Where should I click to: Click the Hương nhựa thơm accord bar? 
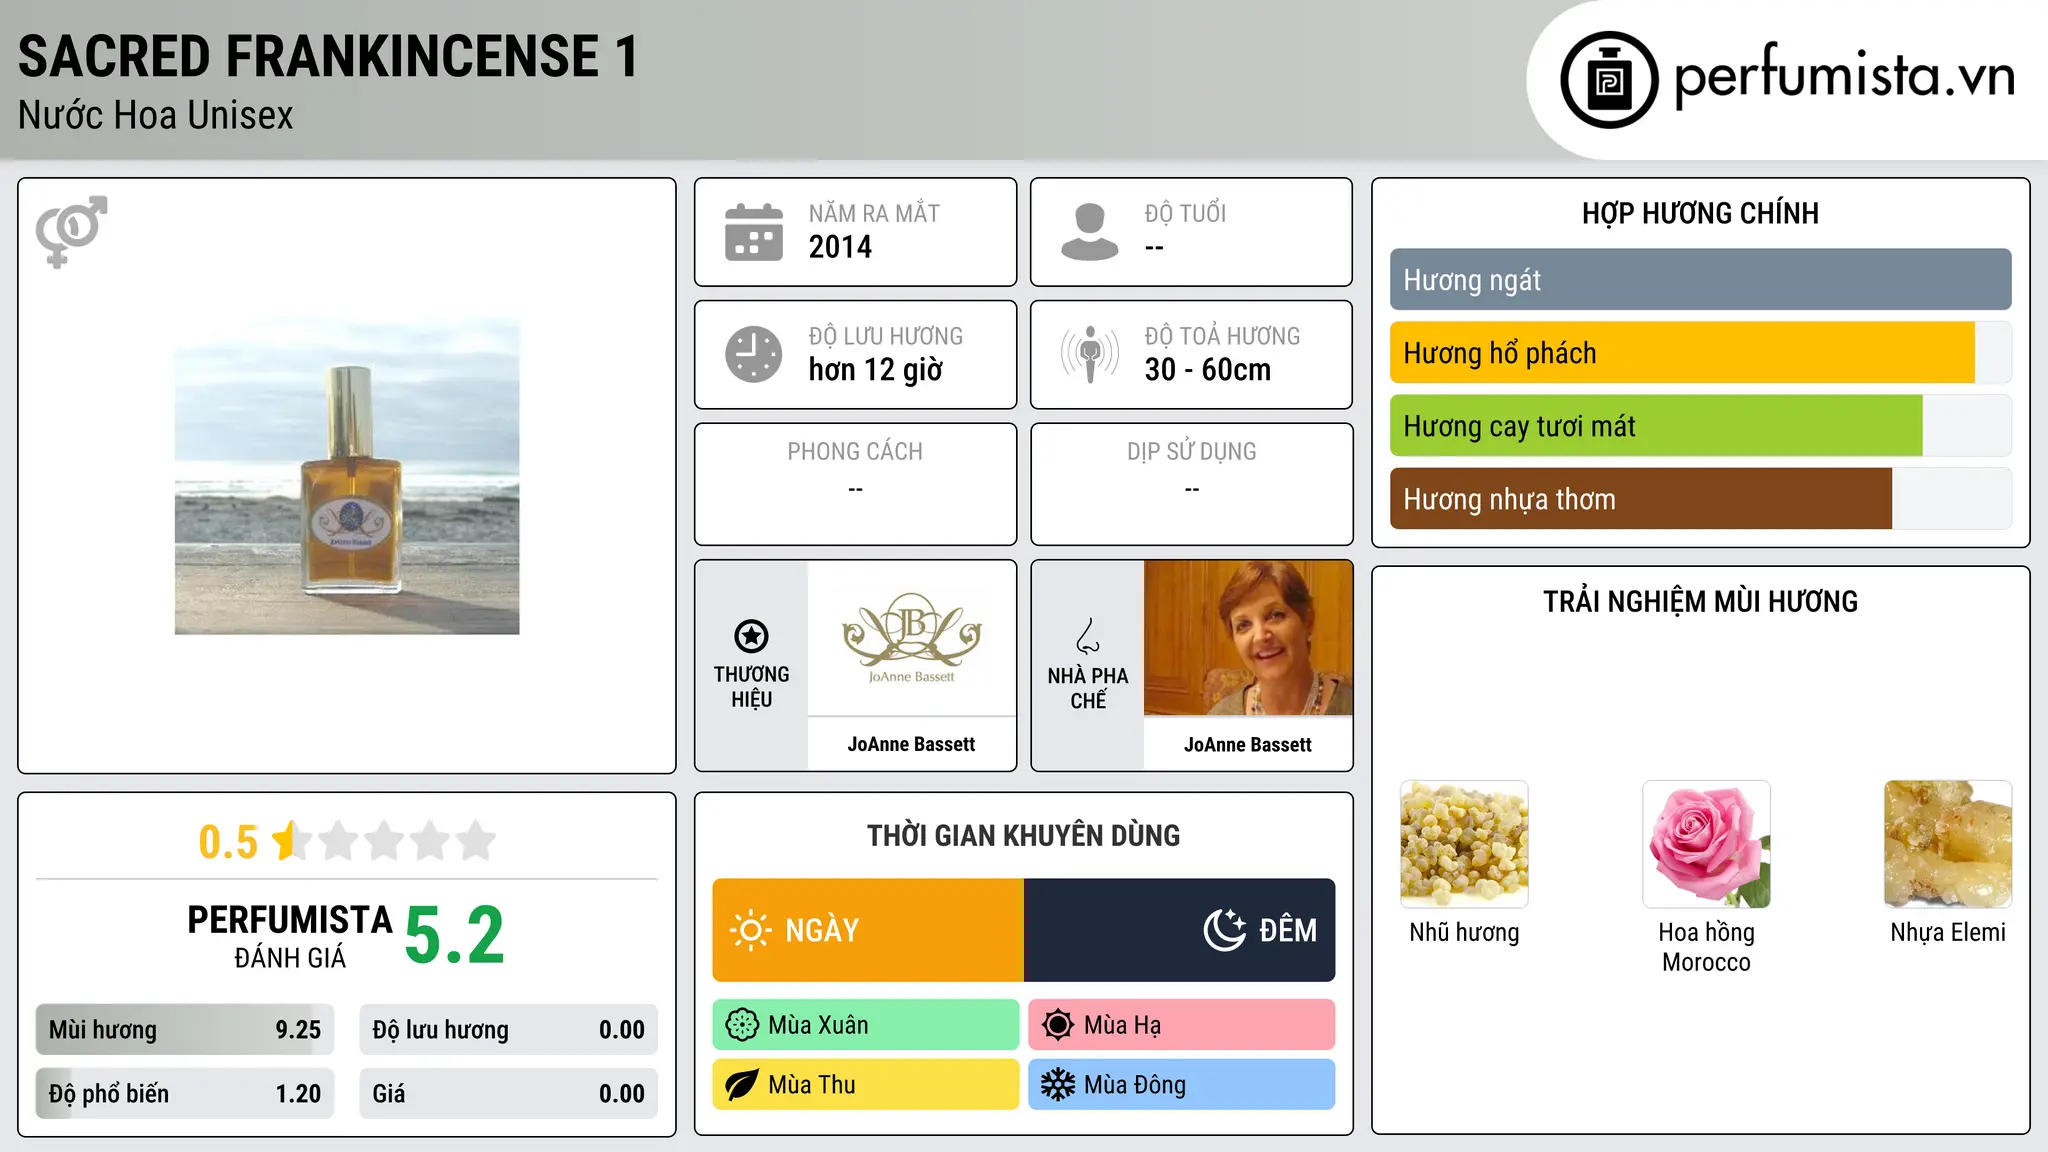pyautogui.click(x=1700, y=499)
